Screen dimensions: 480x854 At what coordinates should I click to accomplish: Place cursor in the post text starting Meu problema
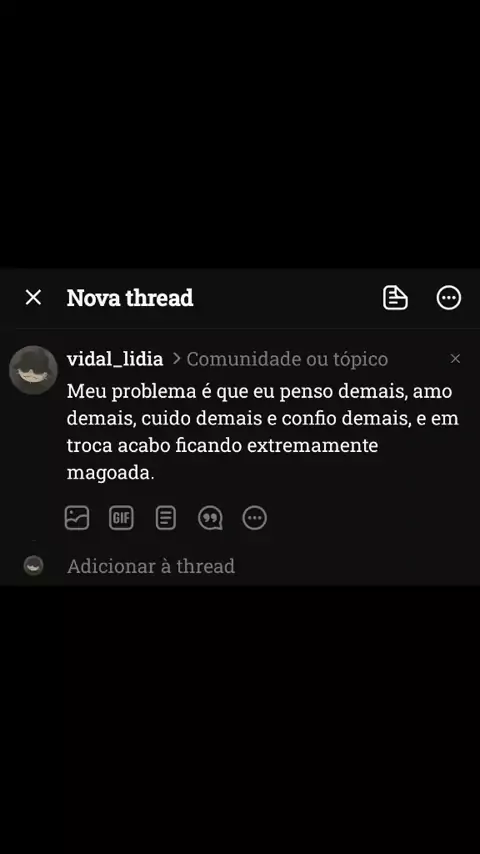click(x=263, y=432)
